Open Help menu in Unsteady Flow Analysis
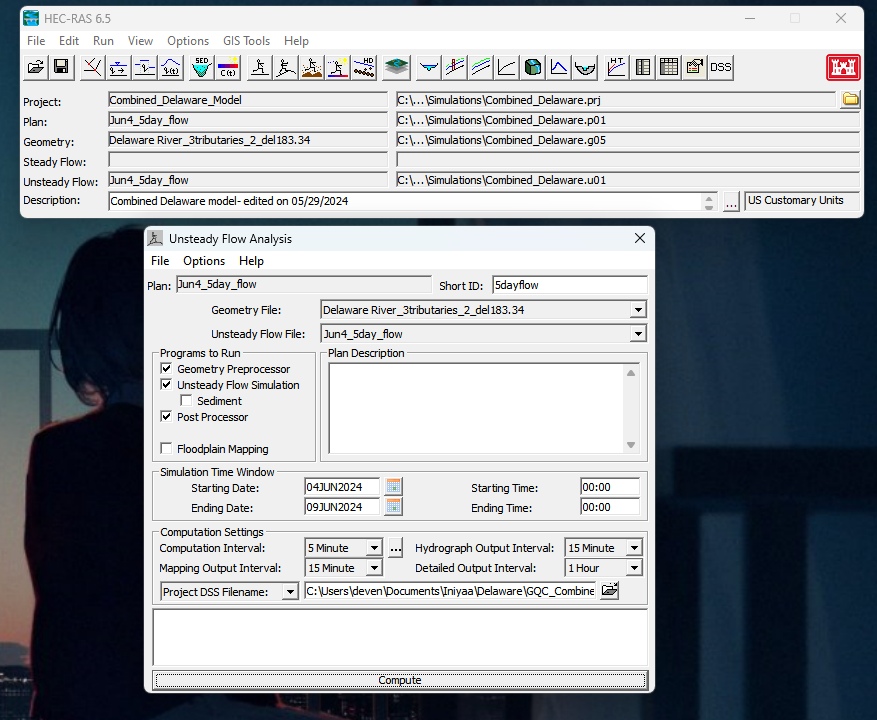Image resolution: width=877 pixels, height=720 pixels. pos(251,261)
